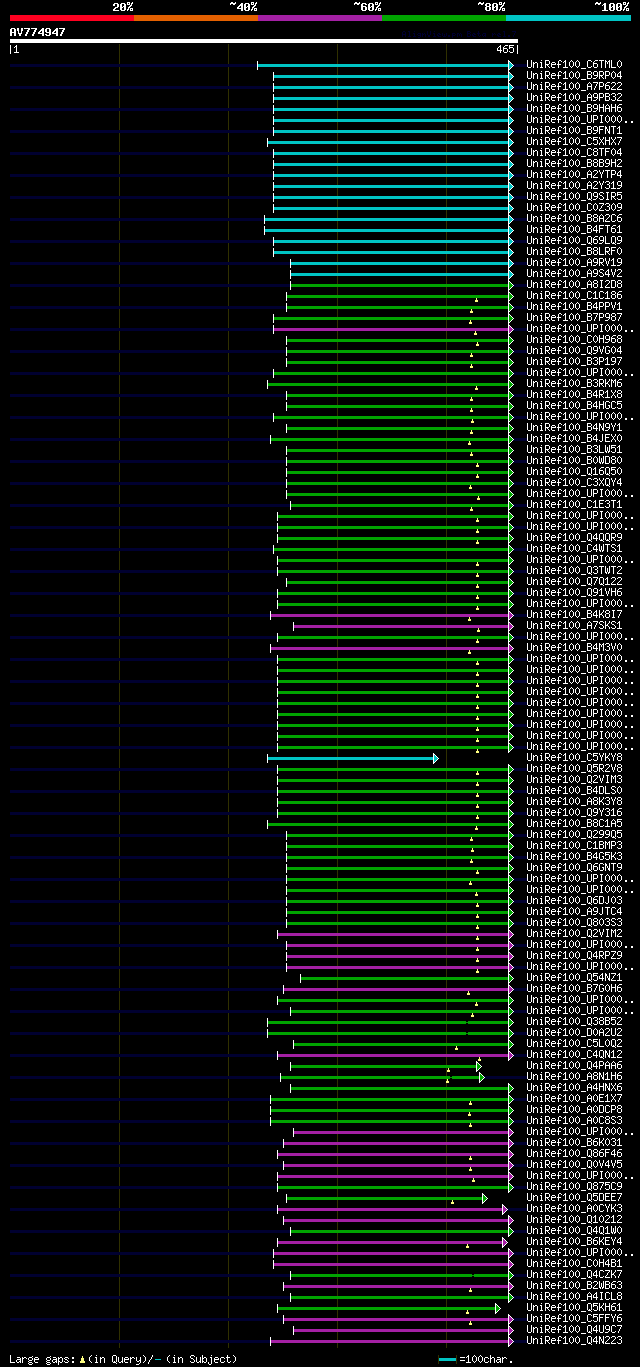Select the UniRef100_B6K031 label
The width and height of the screenshot is (640, 1367).
[x=574, y=1143]
